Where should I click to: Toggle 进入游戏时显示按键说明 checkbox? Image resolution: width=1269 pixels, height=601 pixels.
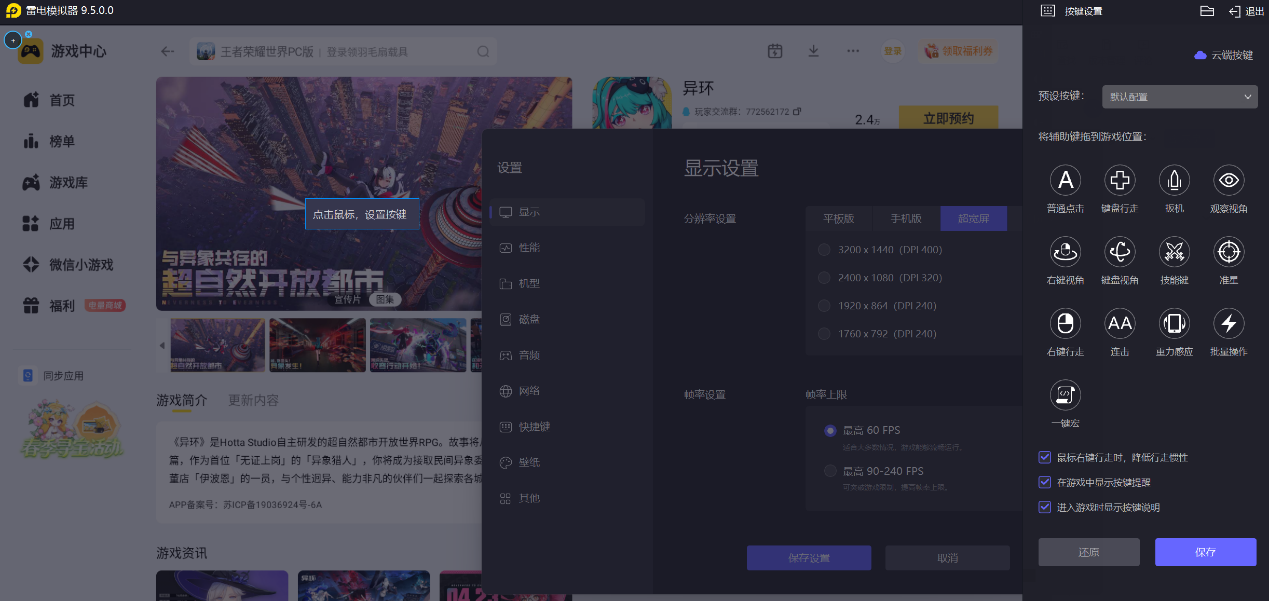(1045, 507)
